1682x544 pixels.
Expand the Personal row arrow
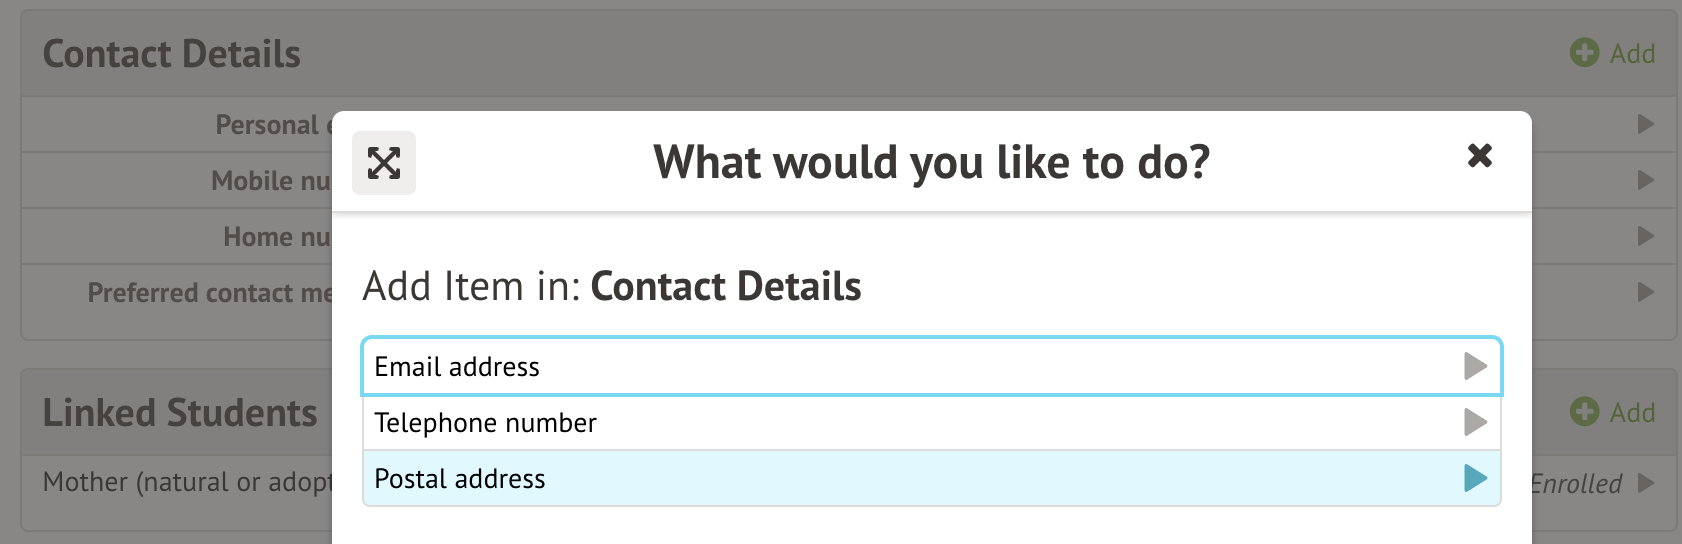click(1645, 125)
